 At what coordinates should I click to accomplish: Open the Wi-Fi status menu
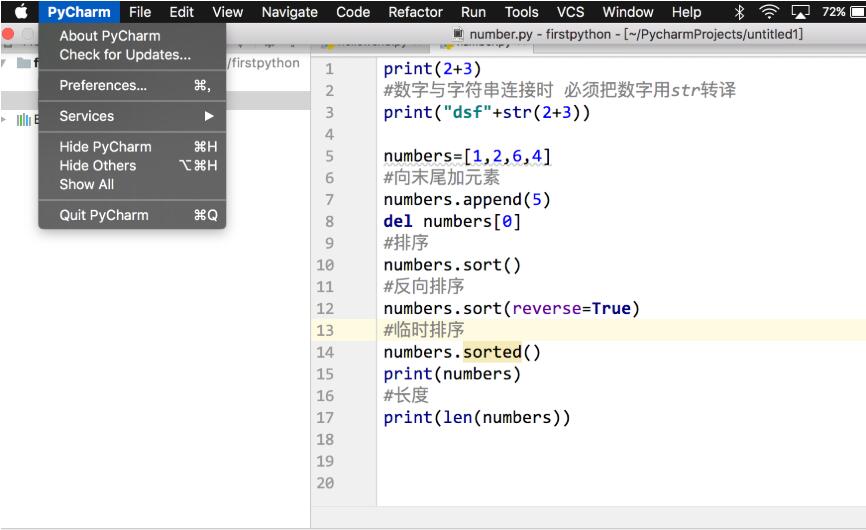coord(768,12)
